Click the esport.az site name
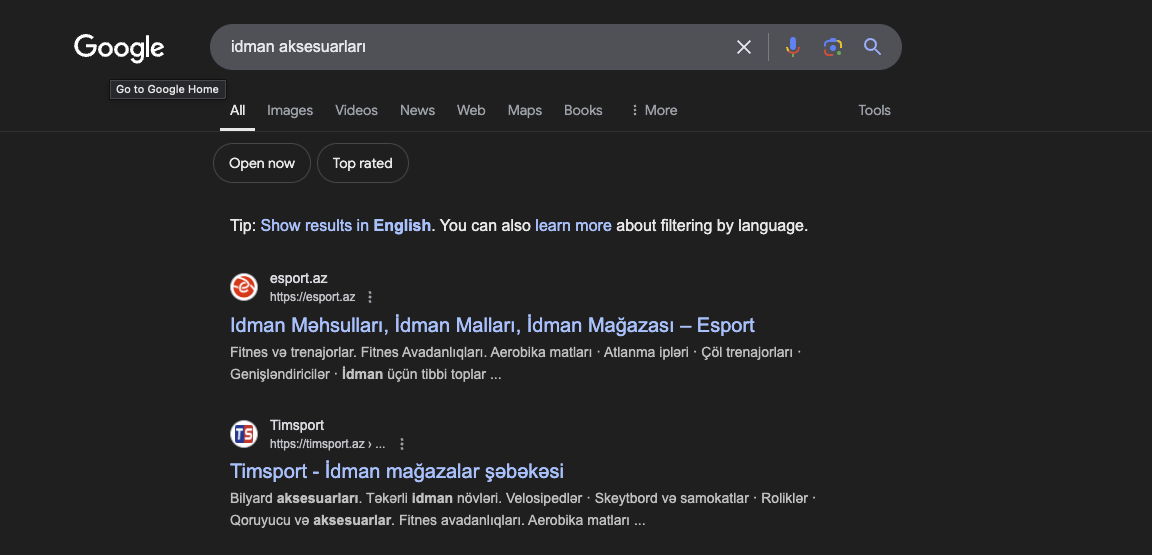This screenshot has height=555, width=1152. (298, 279)
